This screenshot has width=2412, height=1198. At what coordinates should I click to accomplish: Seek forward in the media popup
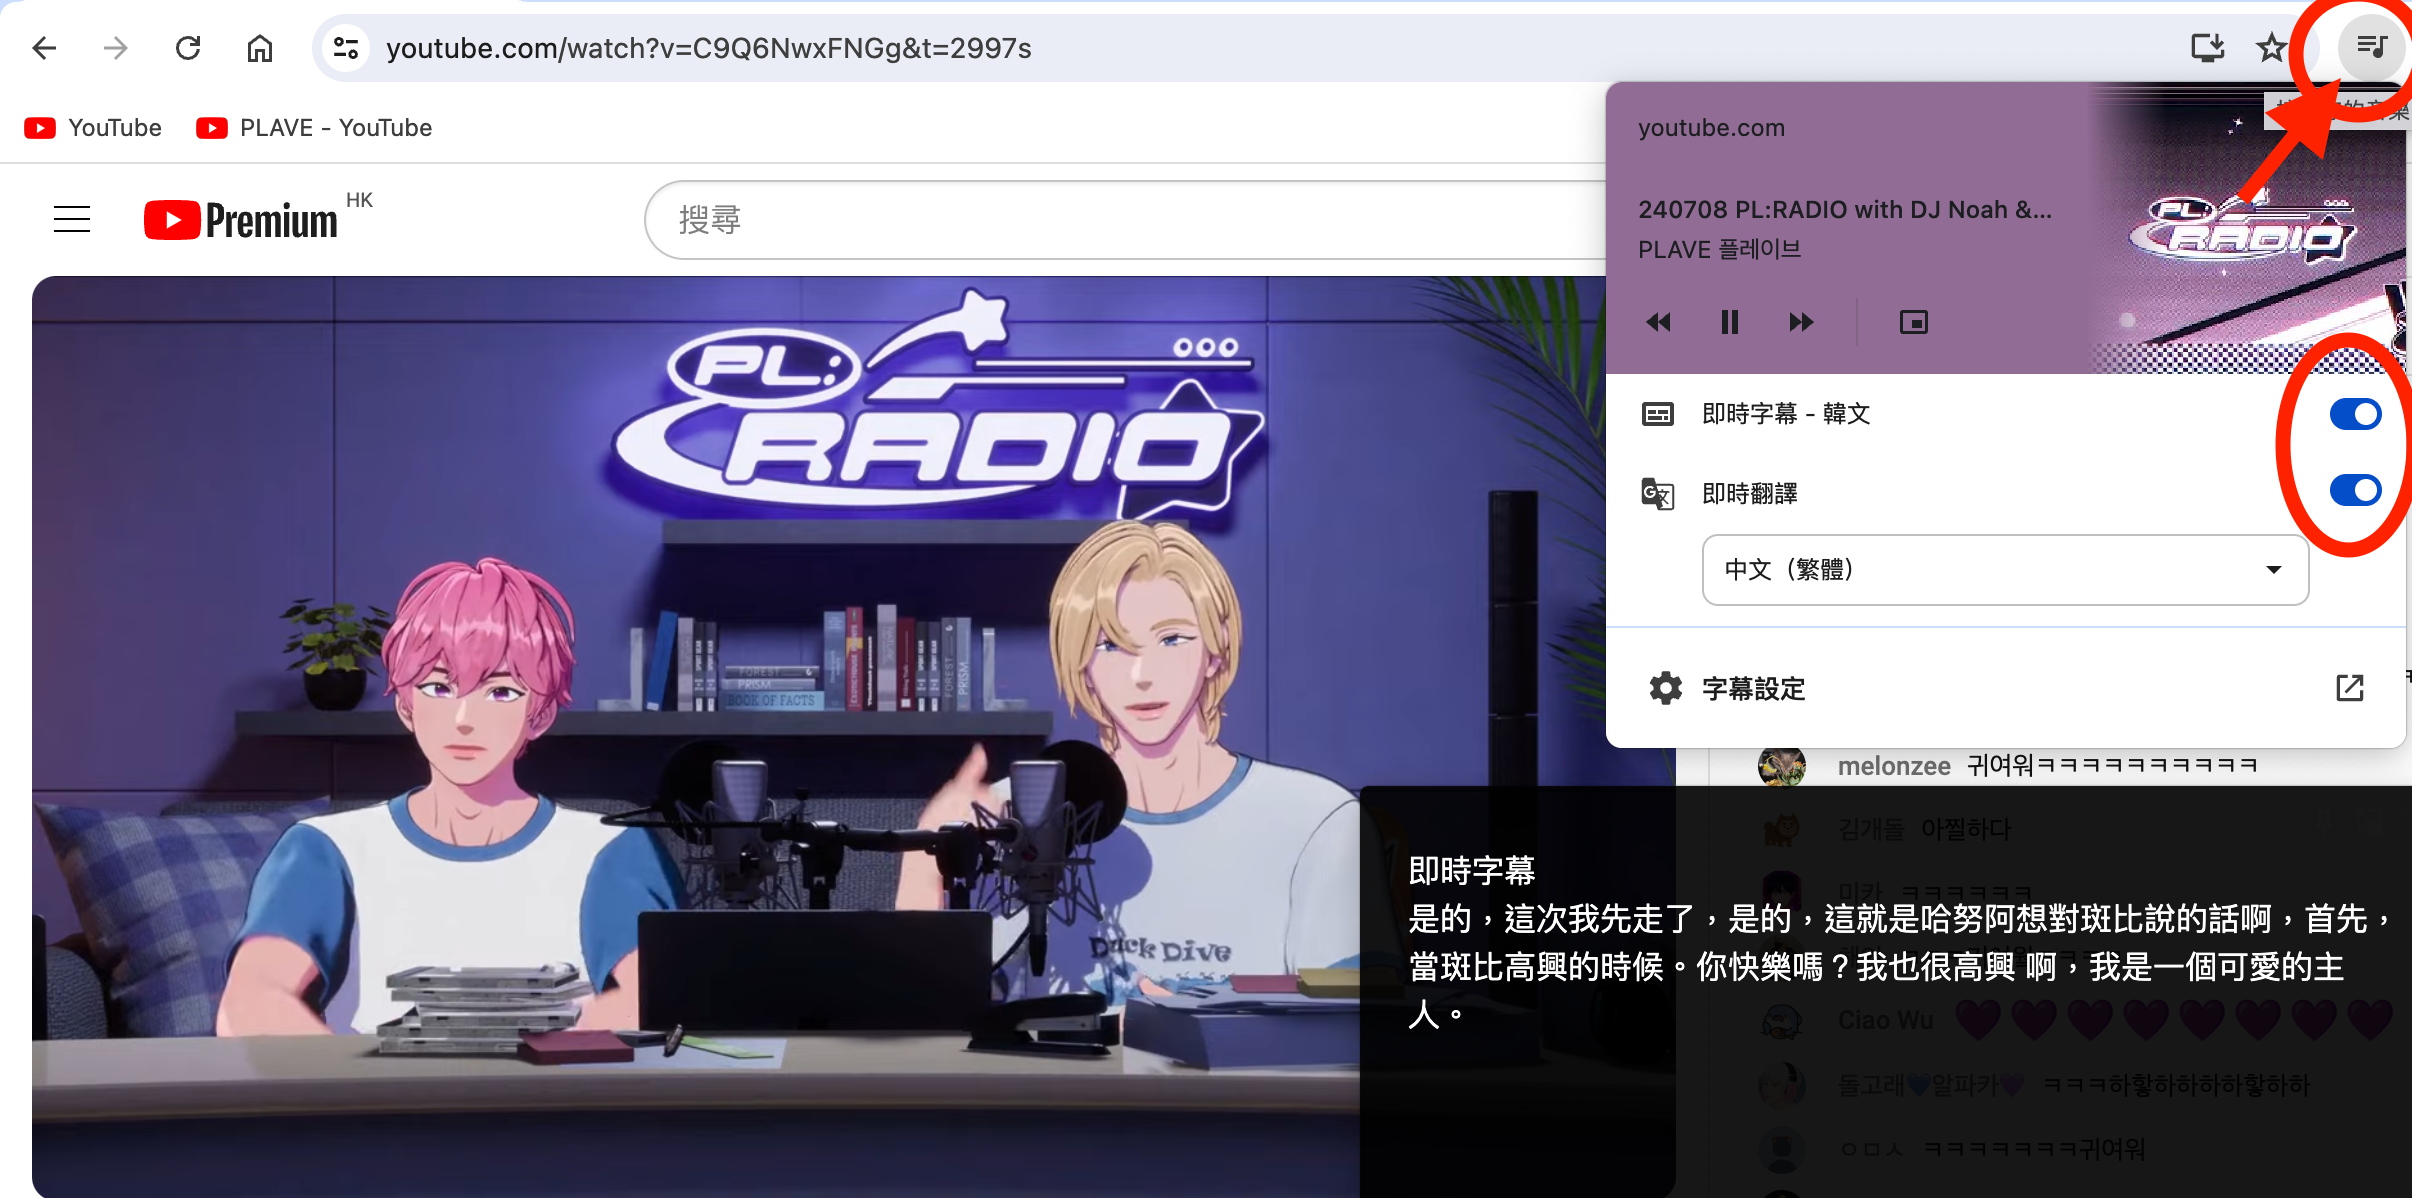1801,322
